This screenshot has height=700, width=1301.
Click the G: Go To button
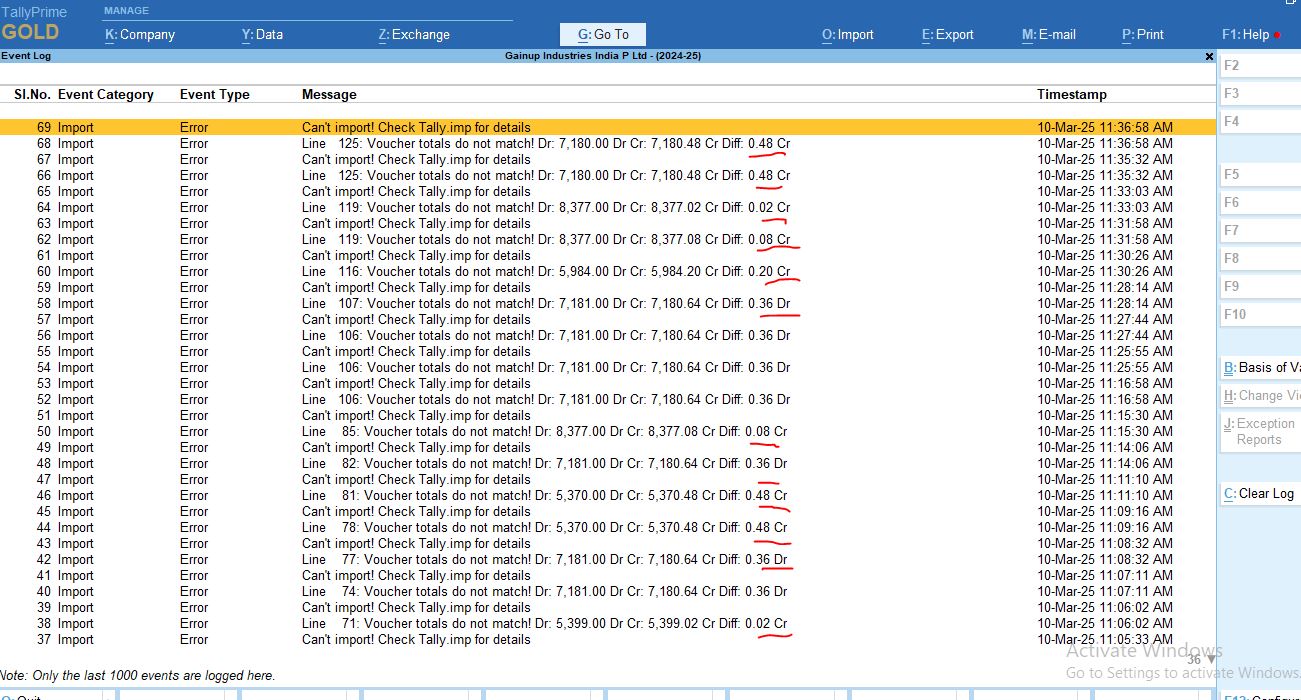click(x=603, y=34)
